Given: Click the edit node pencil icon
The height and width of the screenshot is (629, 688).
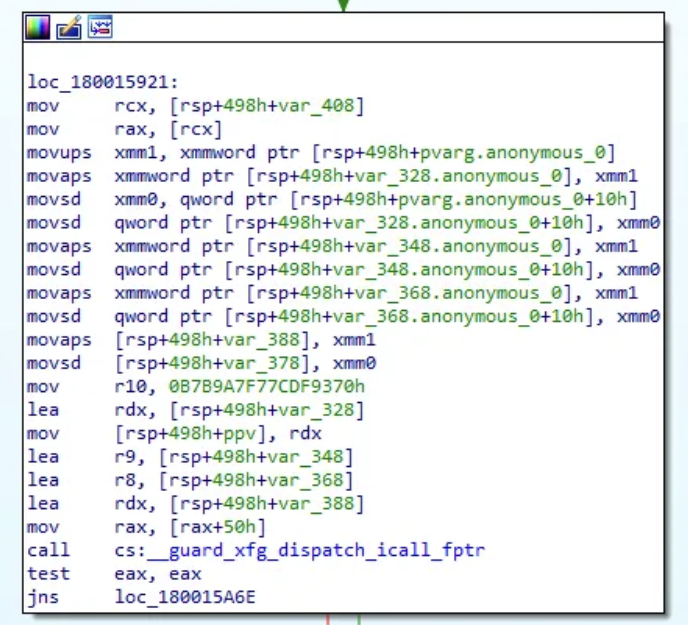Looking at the screenshot, I should pos(68,28).
